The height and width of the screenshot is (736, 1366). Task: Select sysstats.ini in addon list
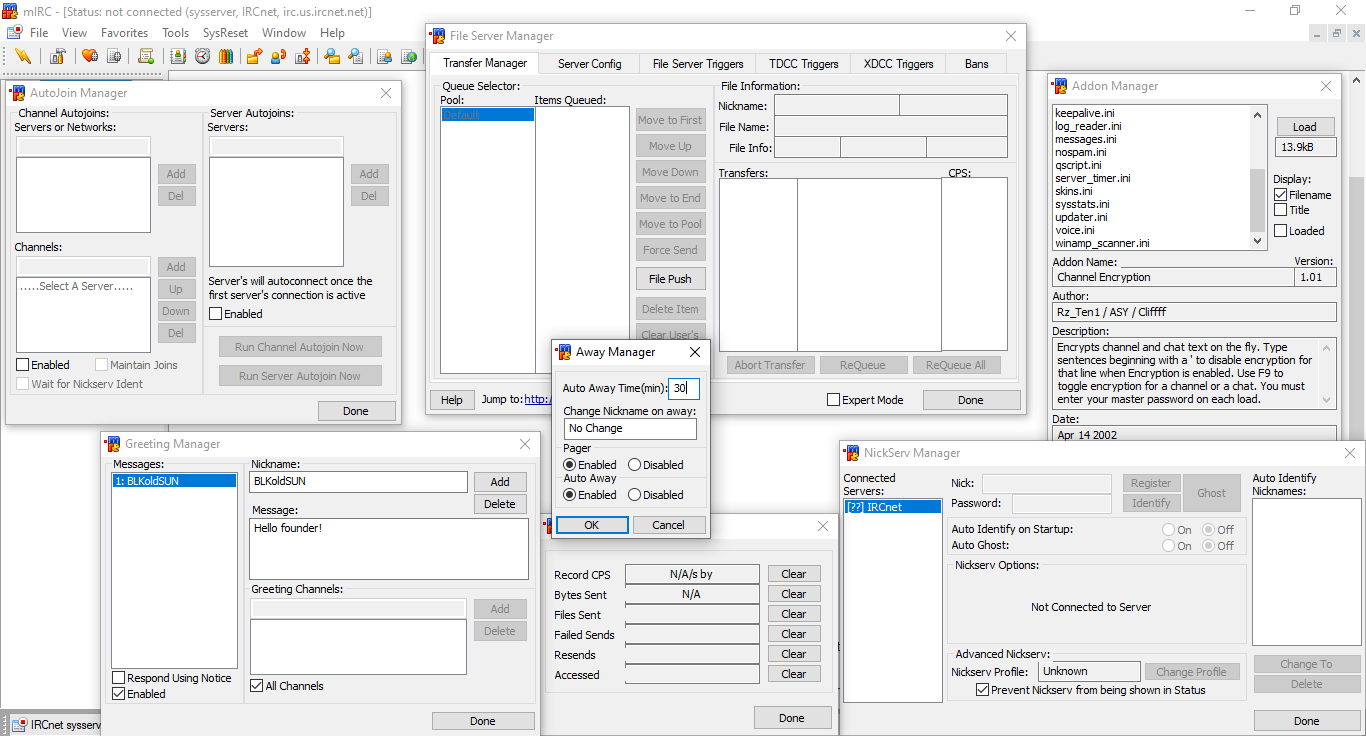click(1082, 204)
